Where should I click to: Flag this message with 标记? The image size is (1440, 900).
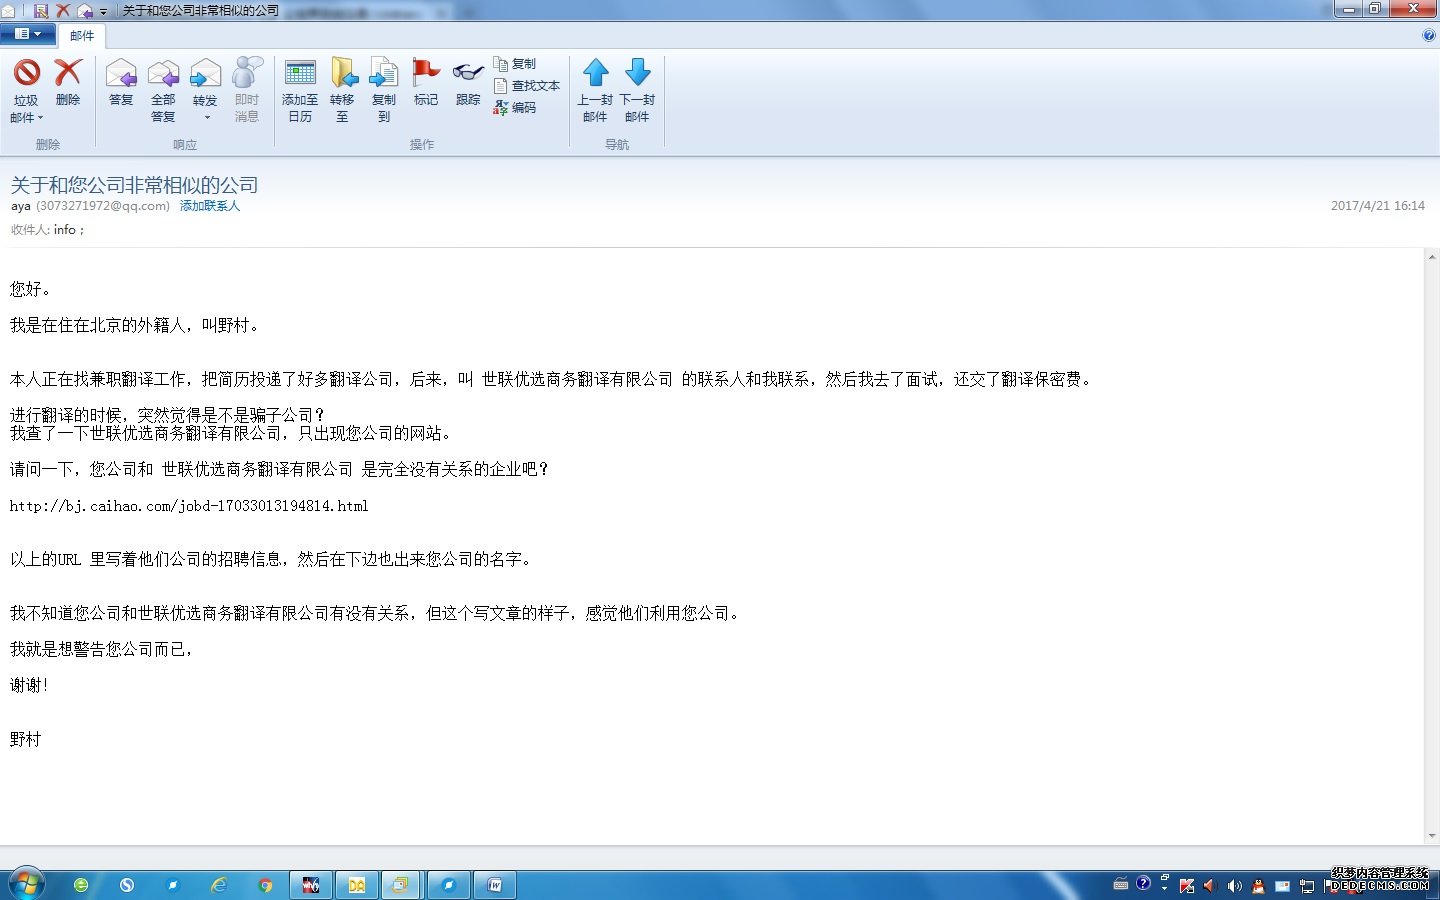[426, 76]
